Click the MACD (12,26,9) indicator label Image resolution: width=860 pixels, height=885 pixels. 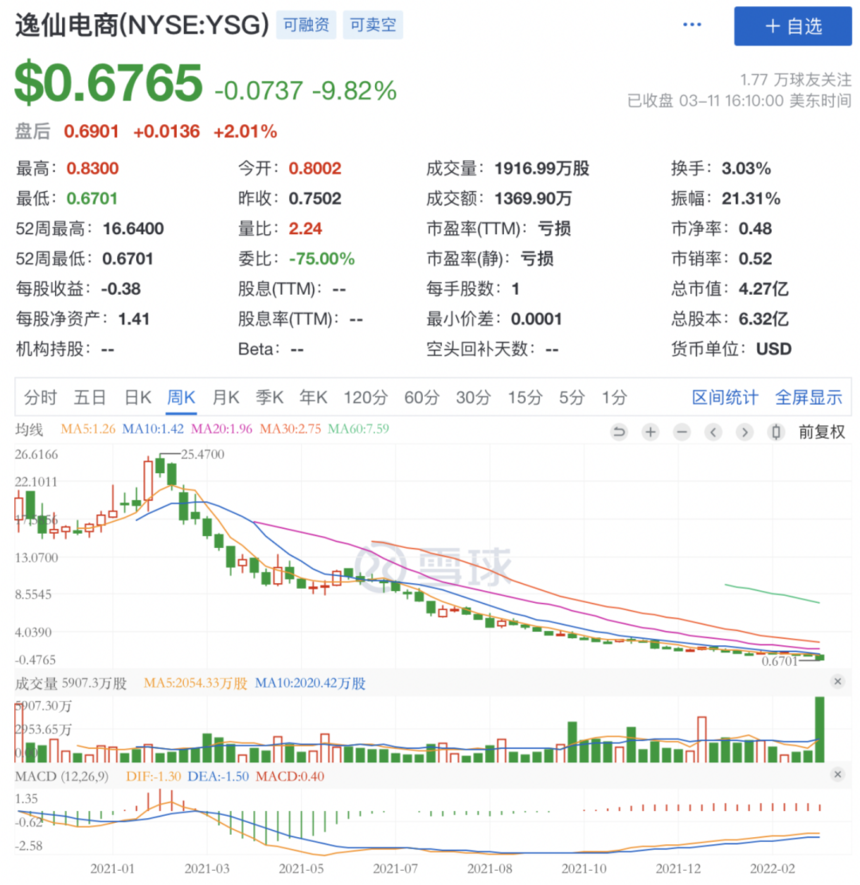tap(62, 777)
